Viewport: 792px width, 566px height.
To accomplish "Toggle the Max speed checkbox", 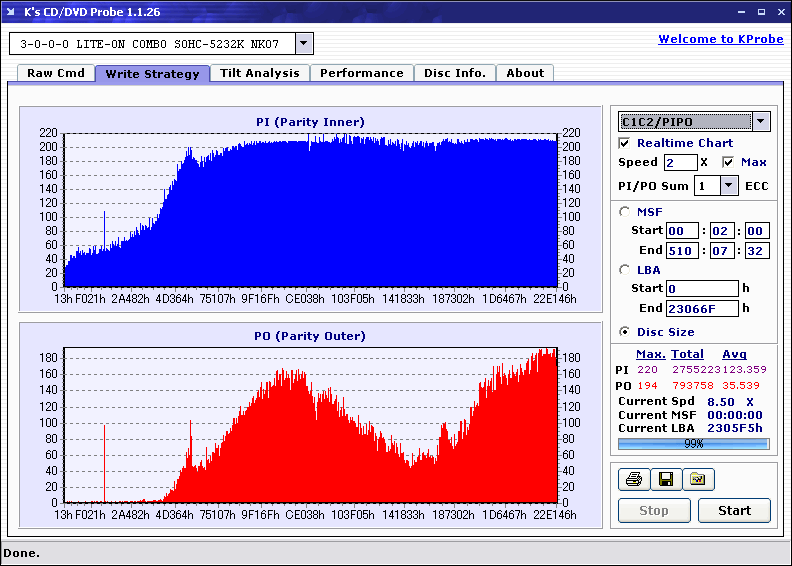I will point(728,162).
